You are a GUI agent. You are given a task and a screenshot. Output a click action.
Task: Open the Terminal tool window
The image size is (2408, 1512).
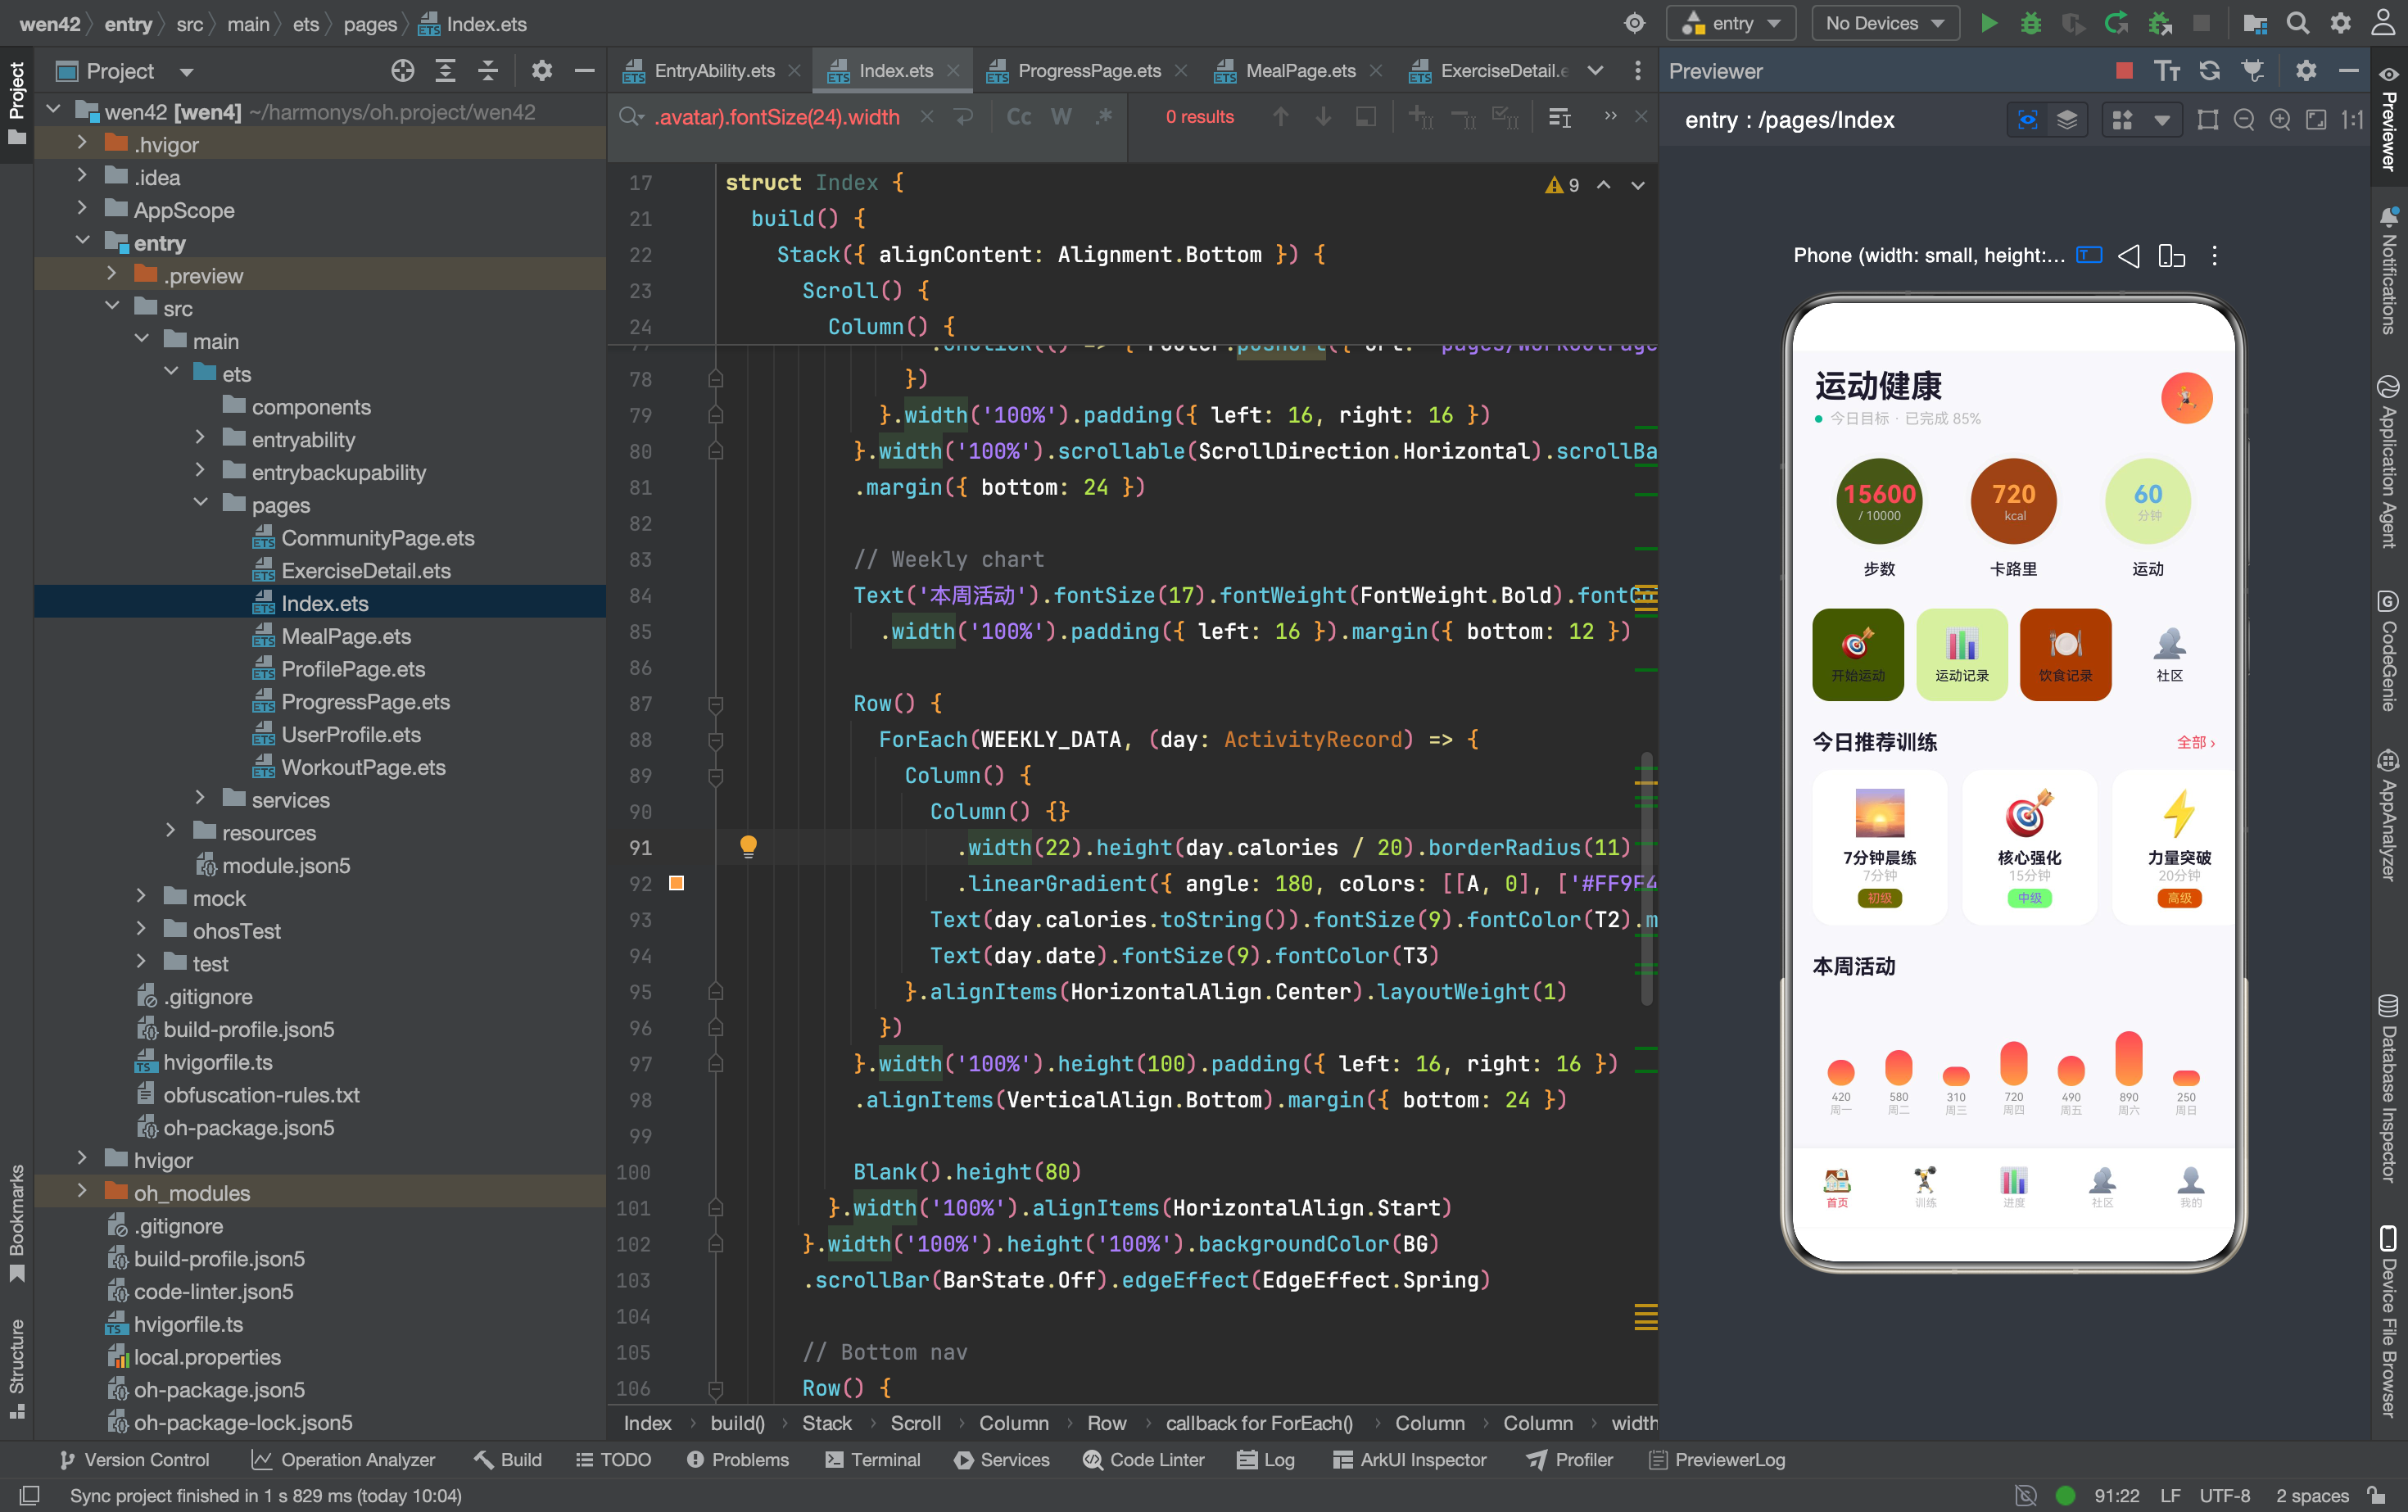(x=872, y=1460)
